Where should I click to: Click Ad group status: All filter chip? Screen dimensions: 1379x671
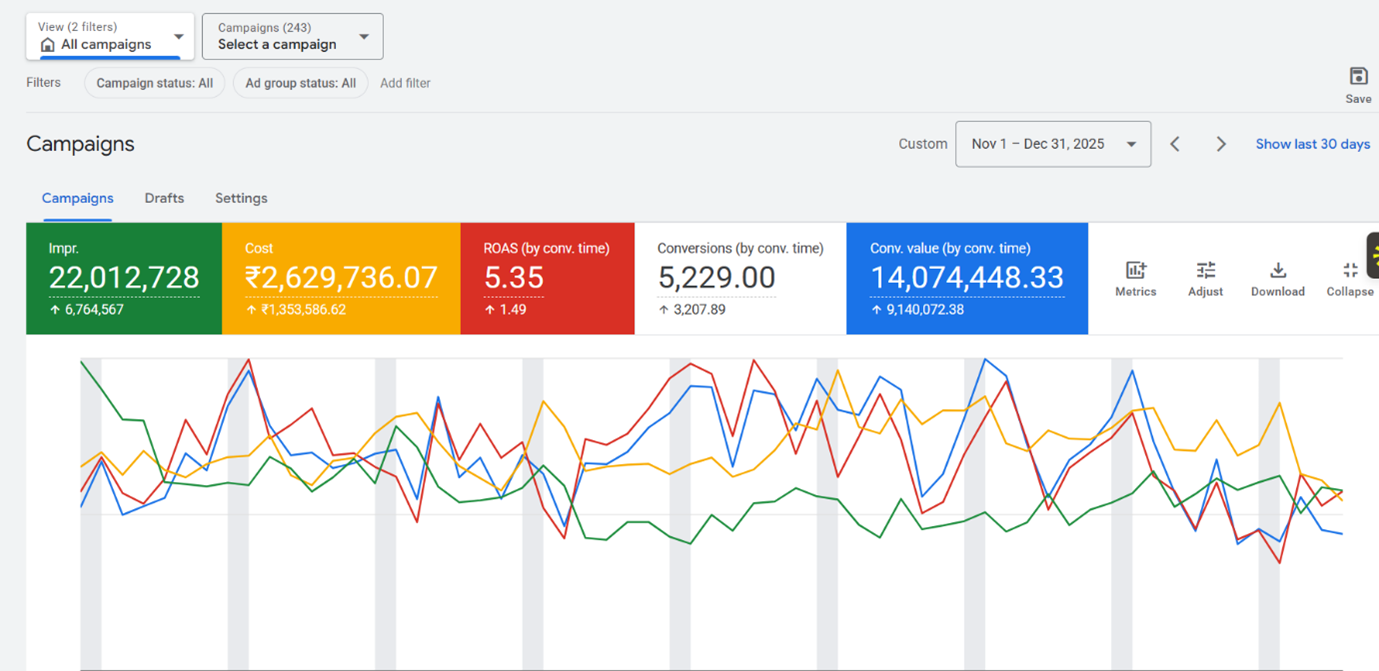click(x=300, y=83)
